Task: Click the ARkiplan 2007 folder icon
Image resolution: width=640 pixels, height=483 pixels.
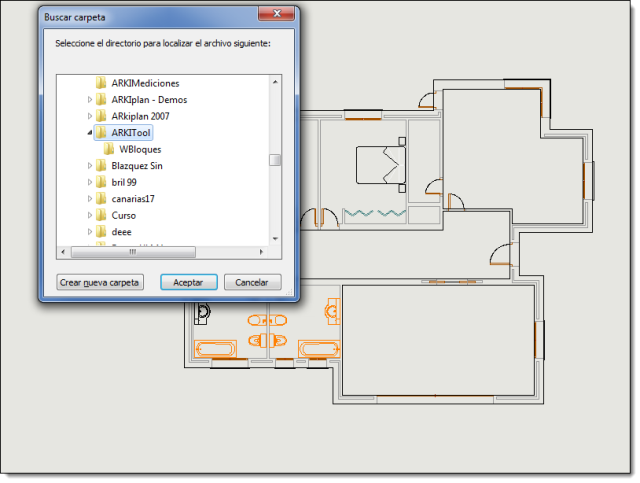Action: click(x=101, y=116)
